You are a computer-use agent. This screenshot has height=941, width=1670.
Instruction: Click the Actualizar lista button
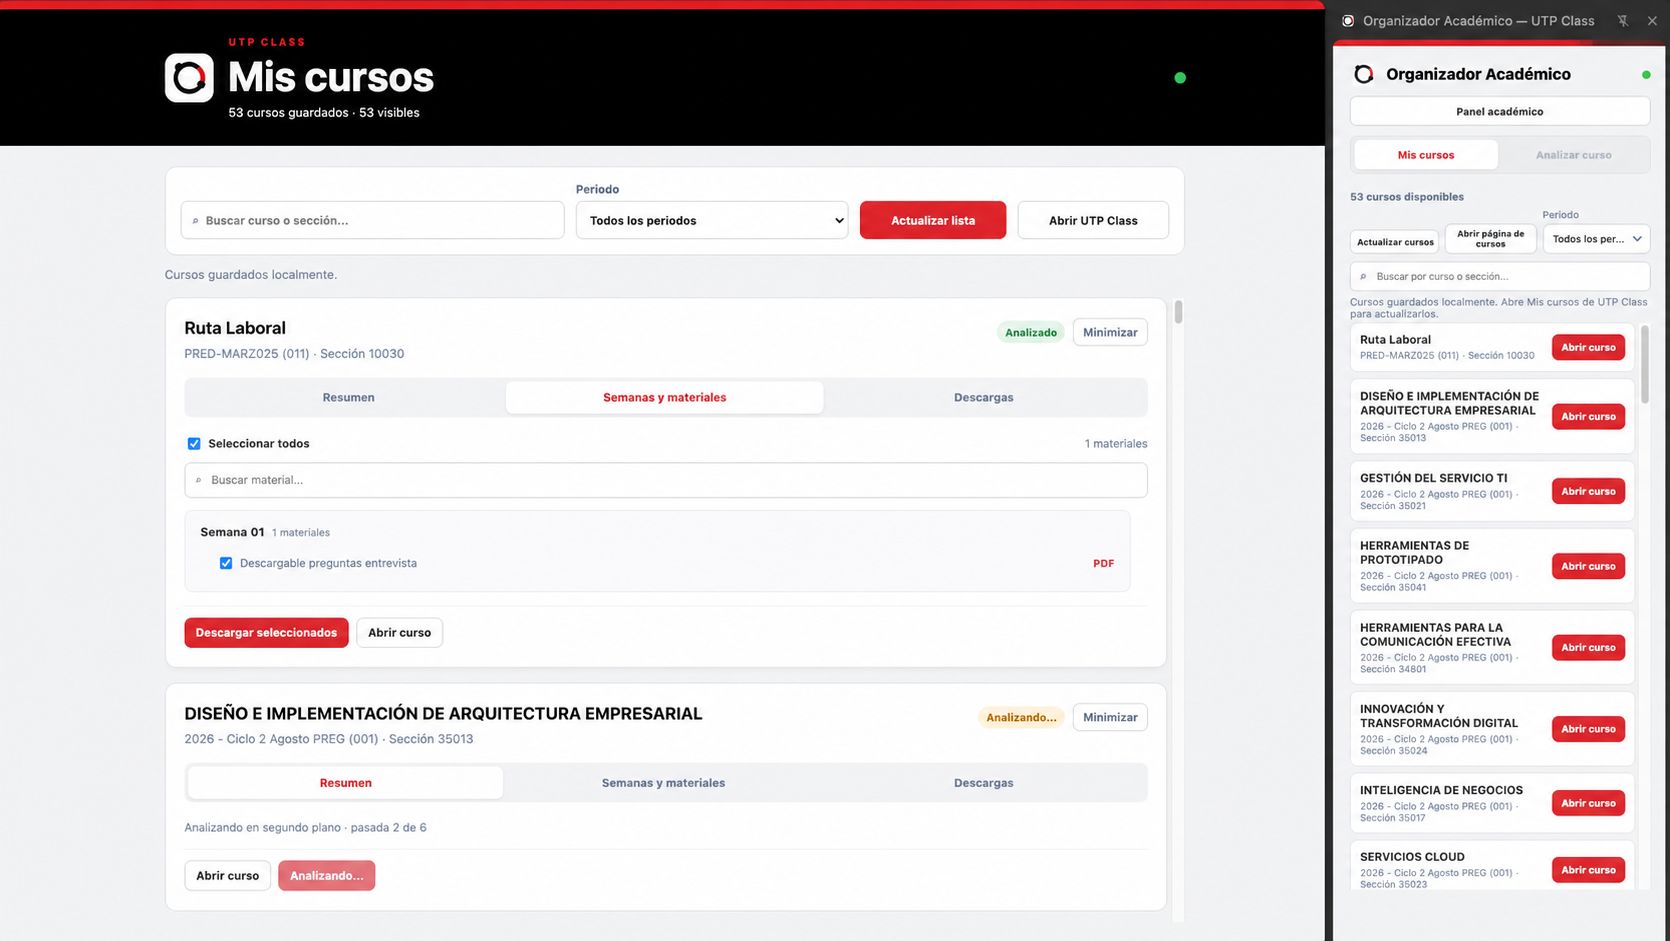pyautogui.click(x=933, y=220)
